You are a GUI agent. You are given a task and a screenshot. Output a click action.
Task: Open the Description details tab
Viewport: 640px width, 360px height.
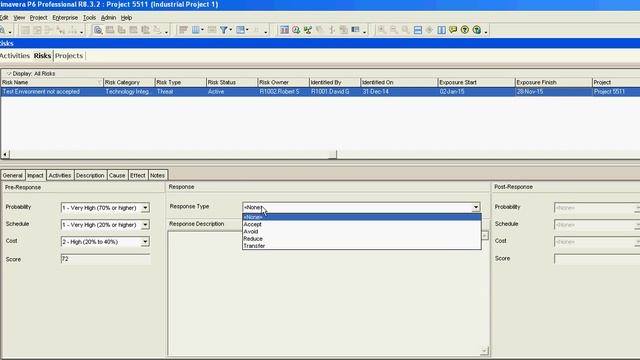(x=90, y=175)
